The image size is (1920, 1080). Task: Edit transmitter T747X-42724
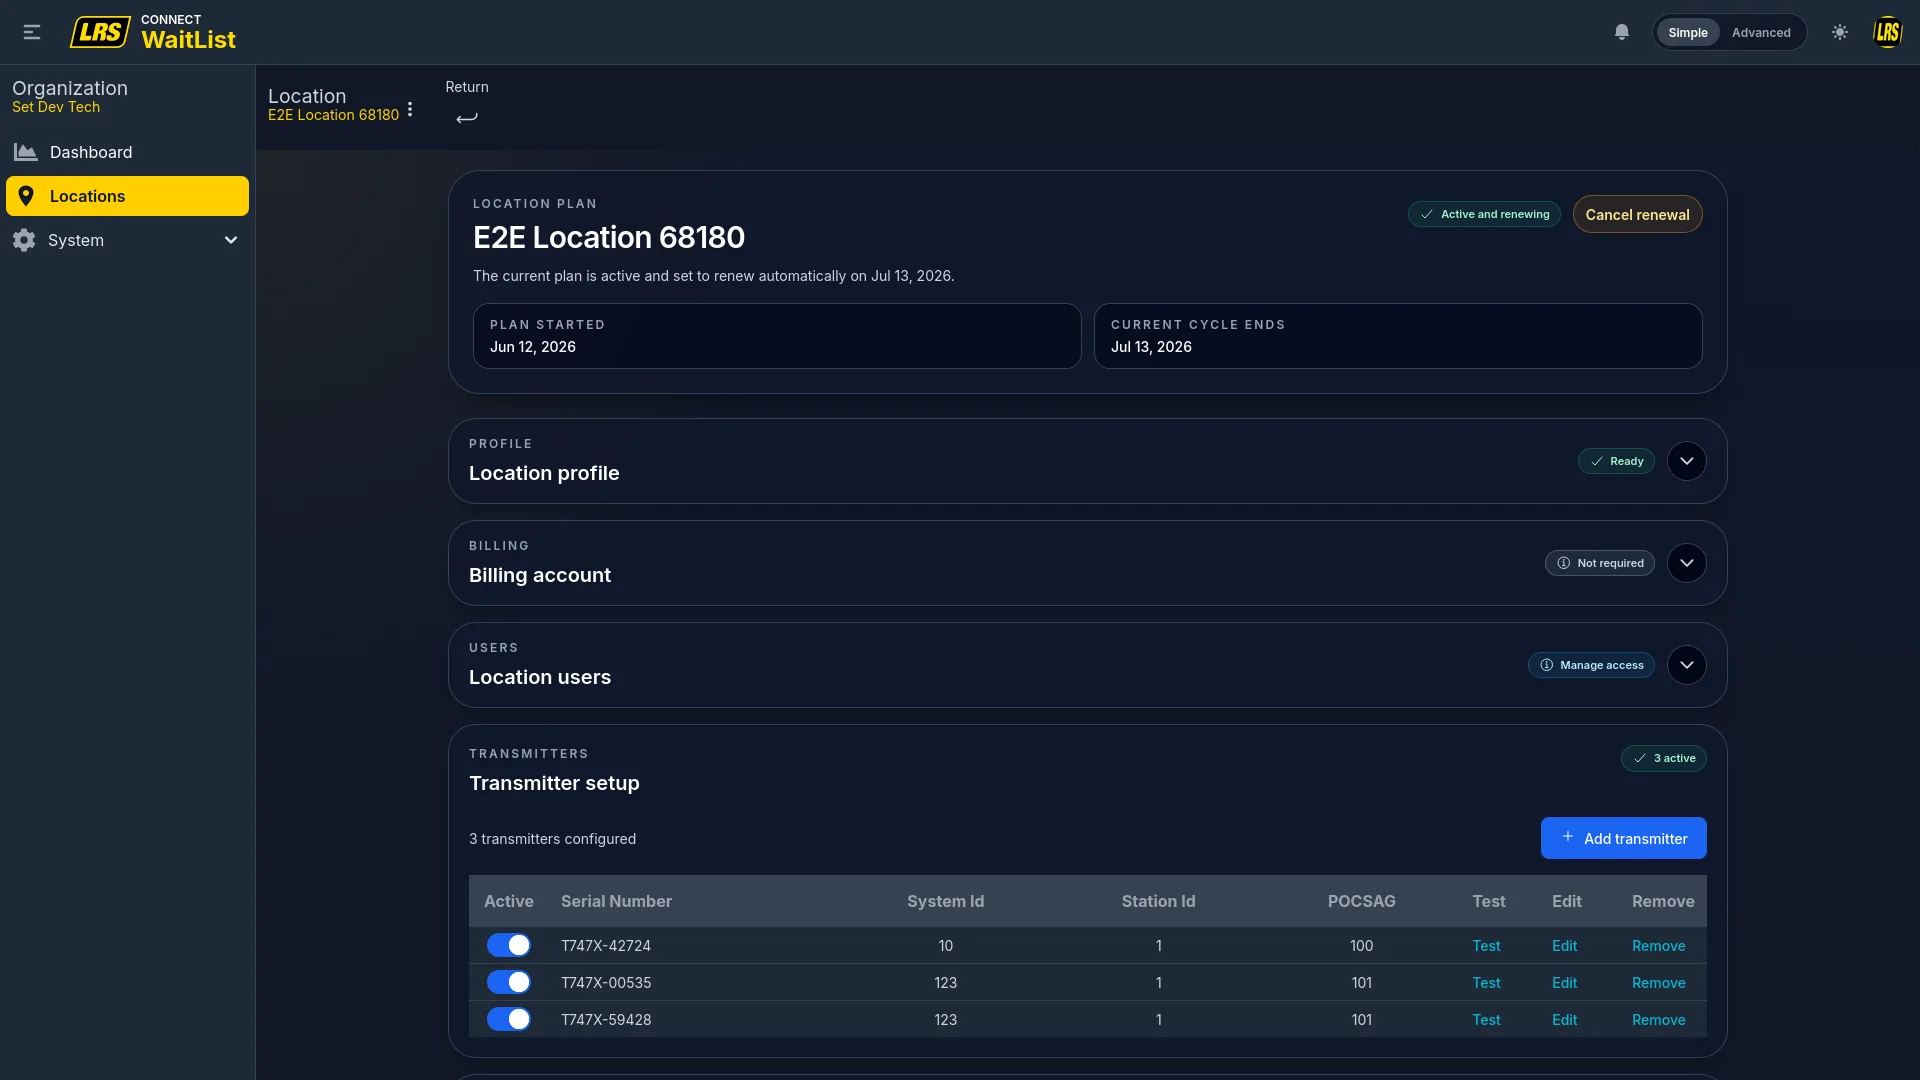click(x=1564, y=945)
